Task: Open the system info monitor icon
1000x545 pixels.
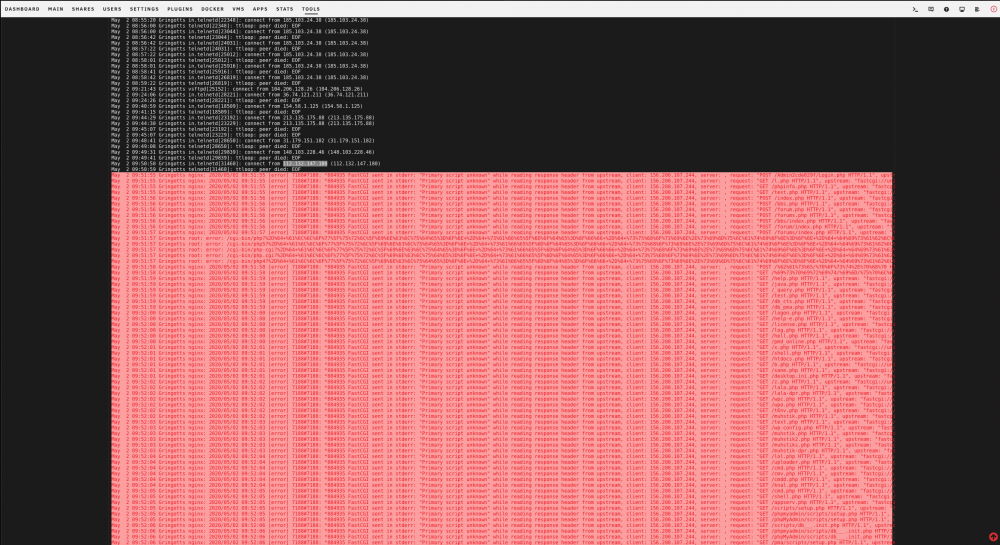Action: pyautogui.click(x=962, y=9)
